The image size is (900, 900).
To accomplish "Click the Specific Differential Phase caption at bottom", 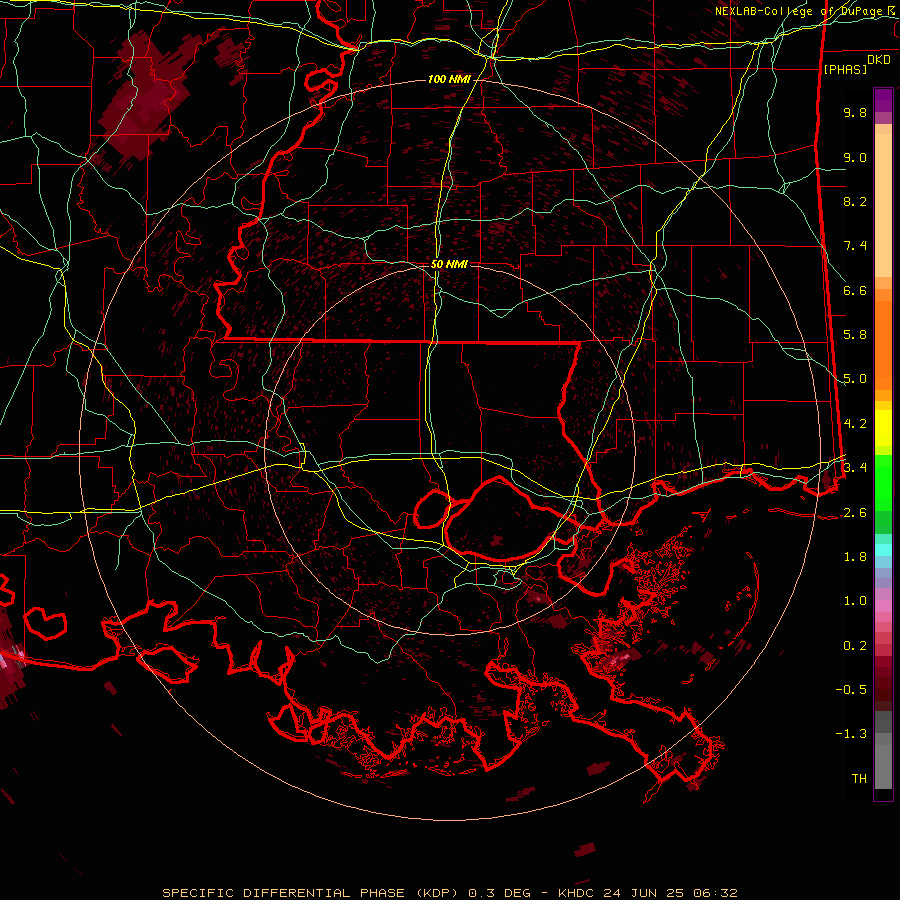I will click(x=449, y=893).
